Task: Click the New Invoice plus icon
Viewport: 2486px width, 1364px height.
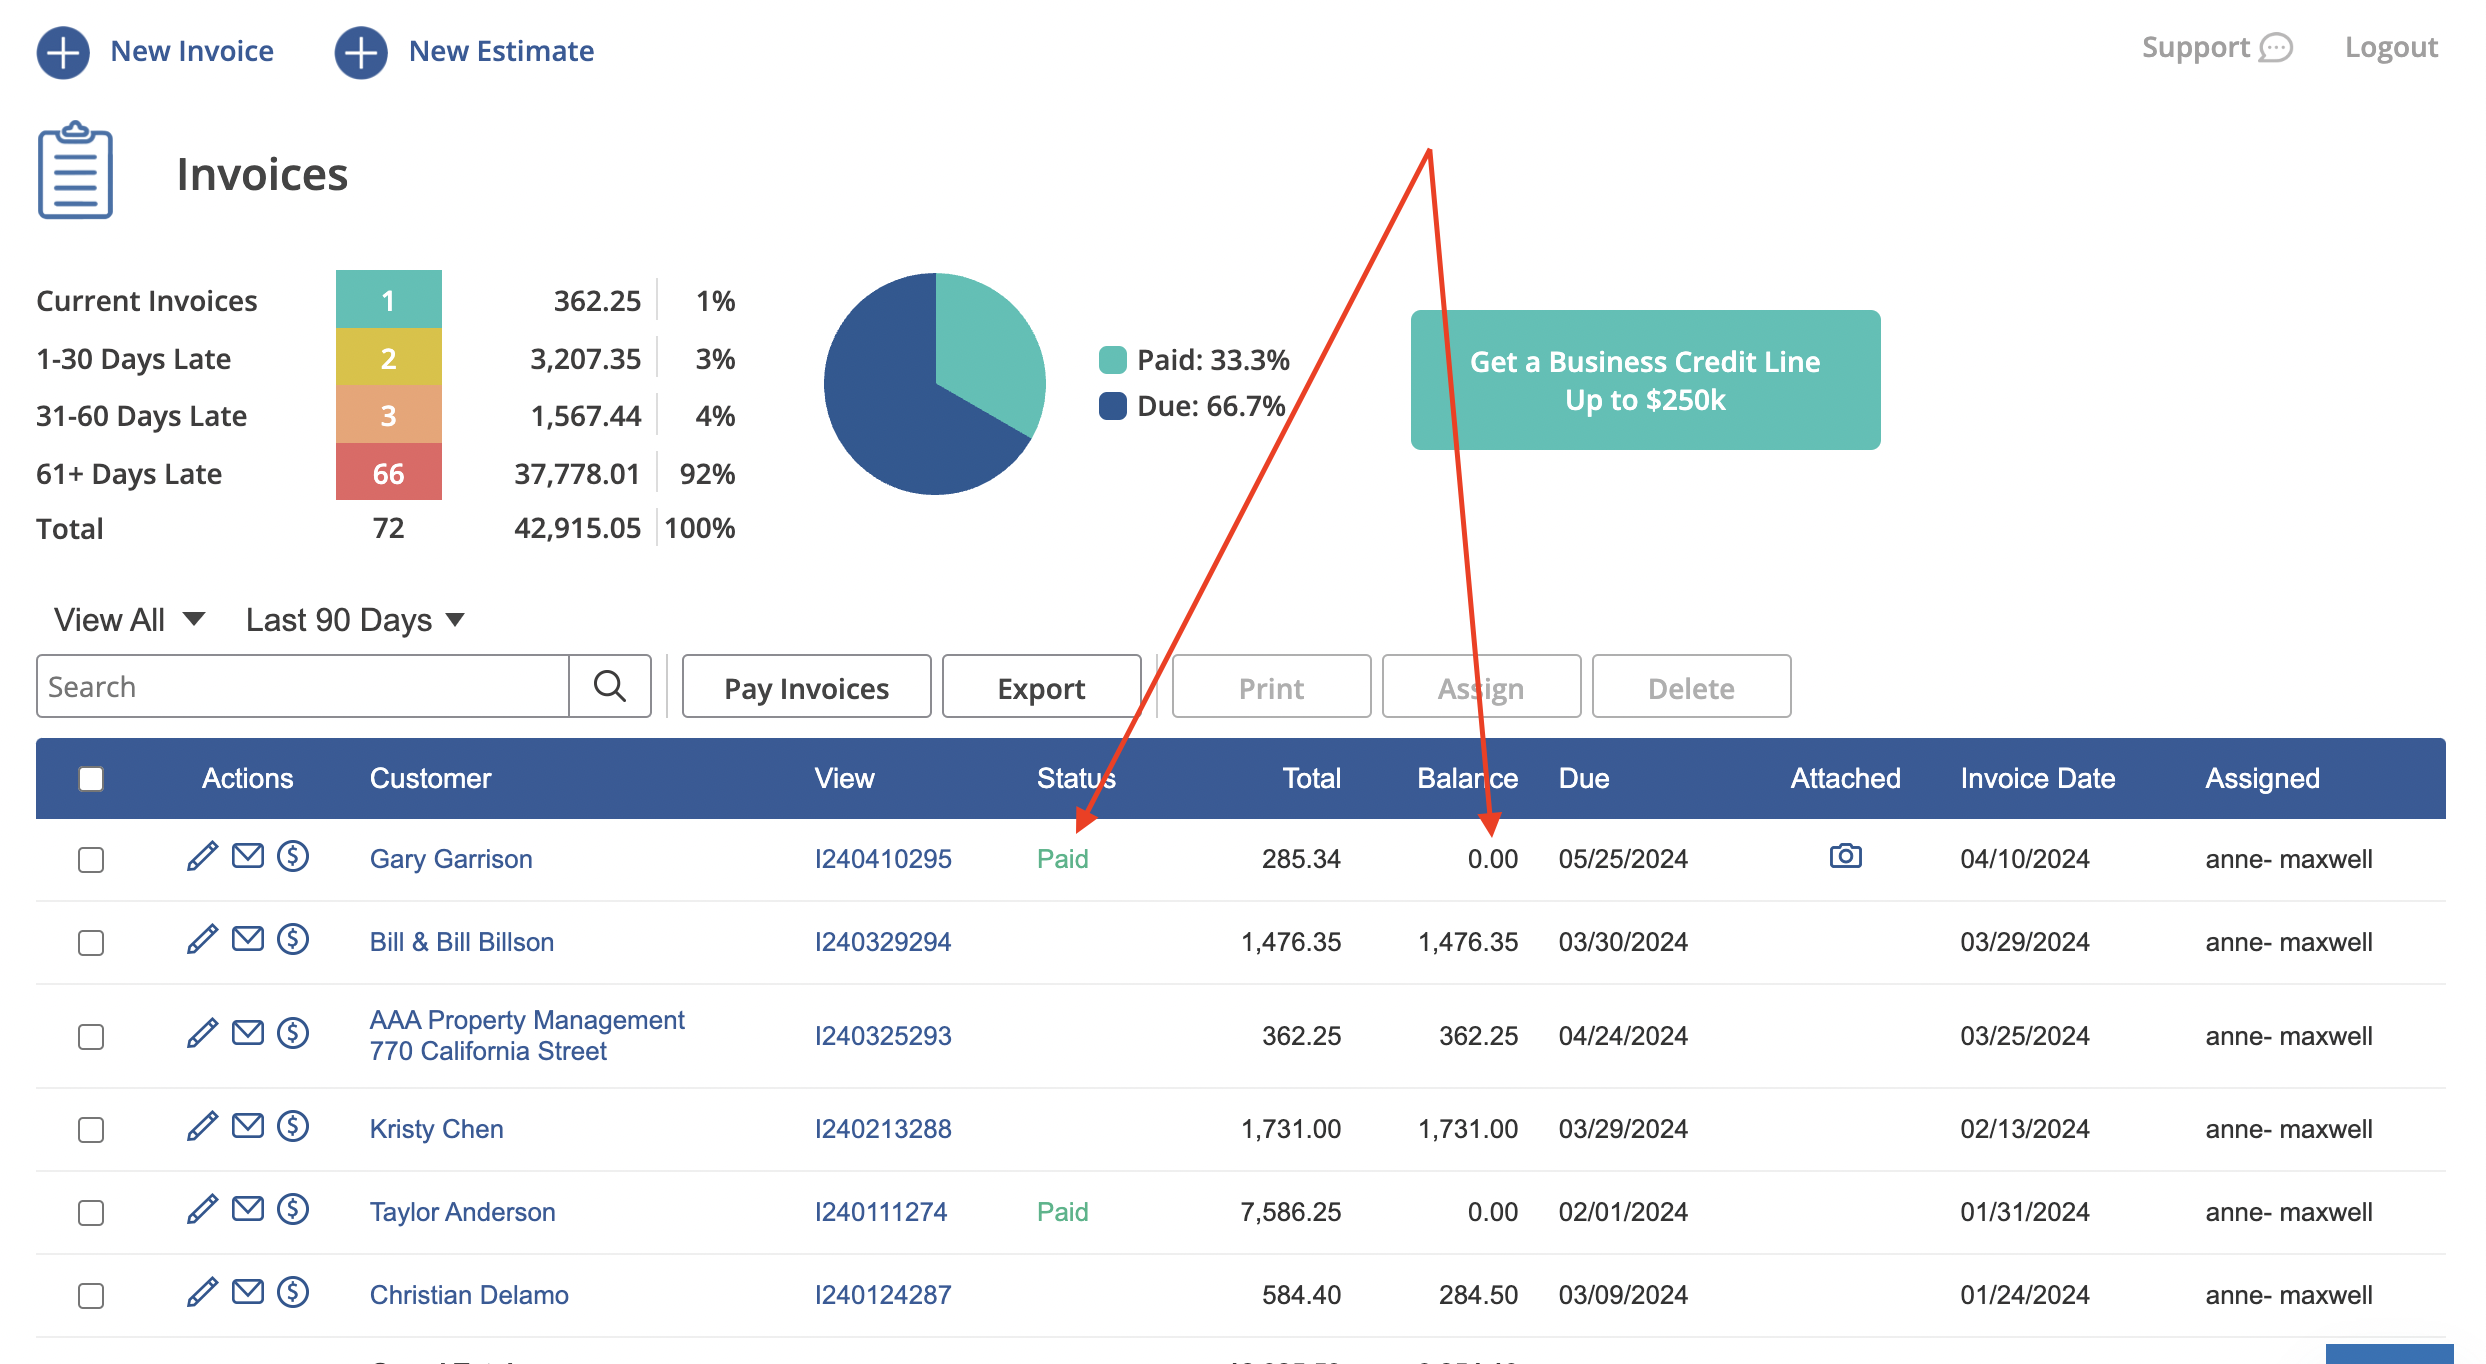Action: [x=63, y=52]
